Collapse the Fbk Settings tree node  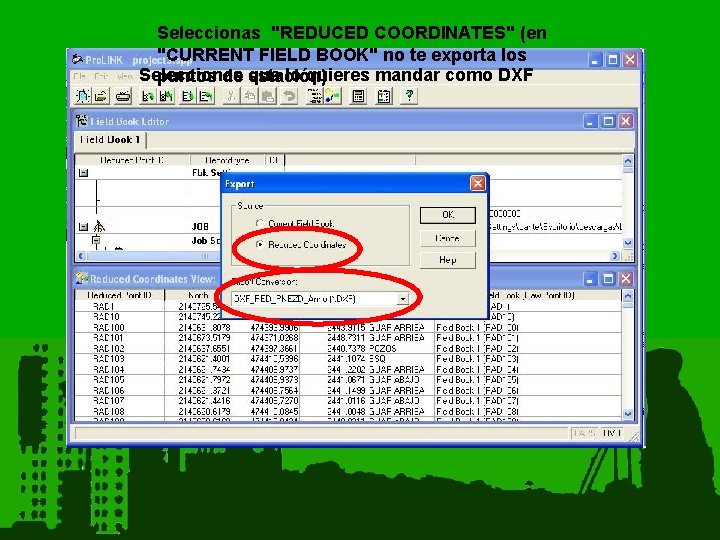83,173
